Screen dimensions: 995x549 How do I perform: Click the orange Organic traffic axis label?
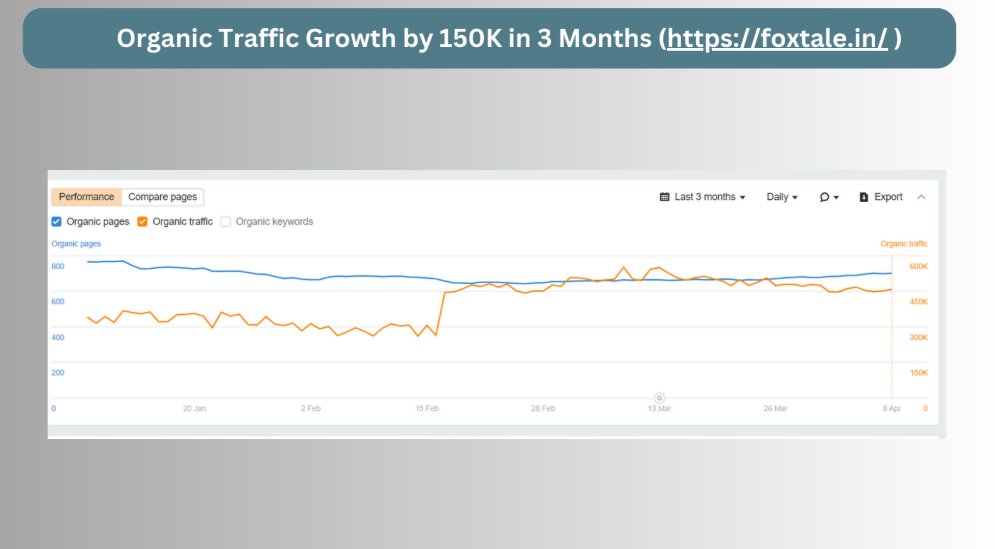(903, 243)
